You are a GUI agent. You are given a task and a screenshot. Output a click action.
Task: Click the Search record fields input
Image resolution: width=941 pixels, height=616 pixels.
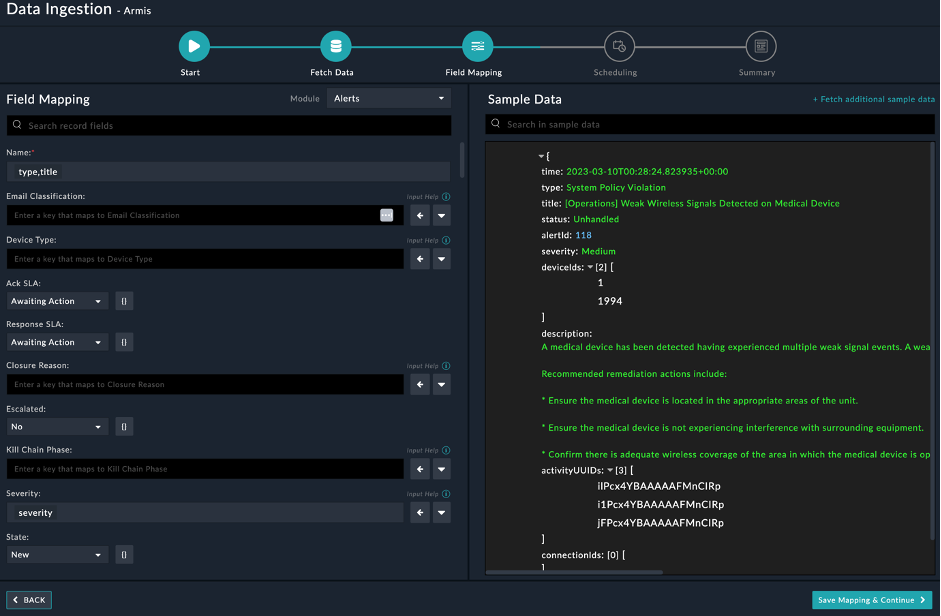[228, 126]
